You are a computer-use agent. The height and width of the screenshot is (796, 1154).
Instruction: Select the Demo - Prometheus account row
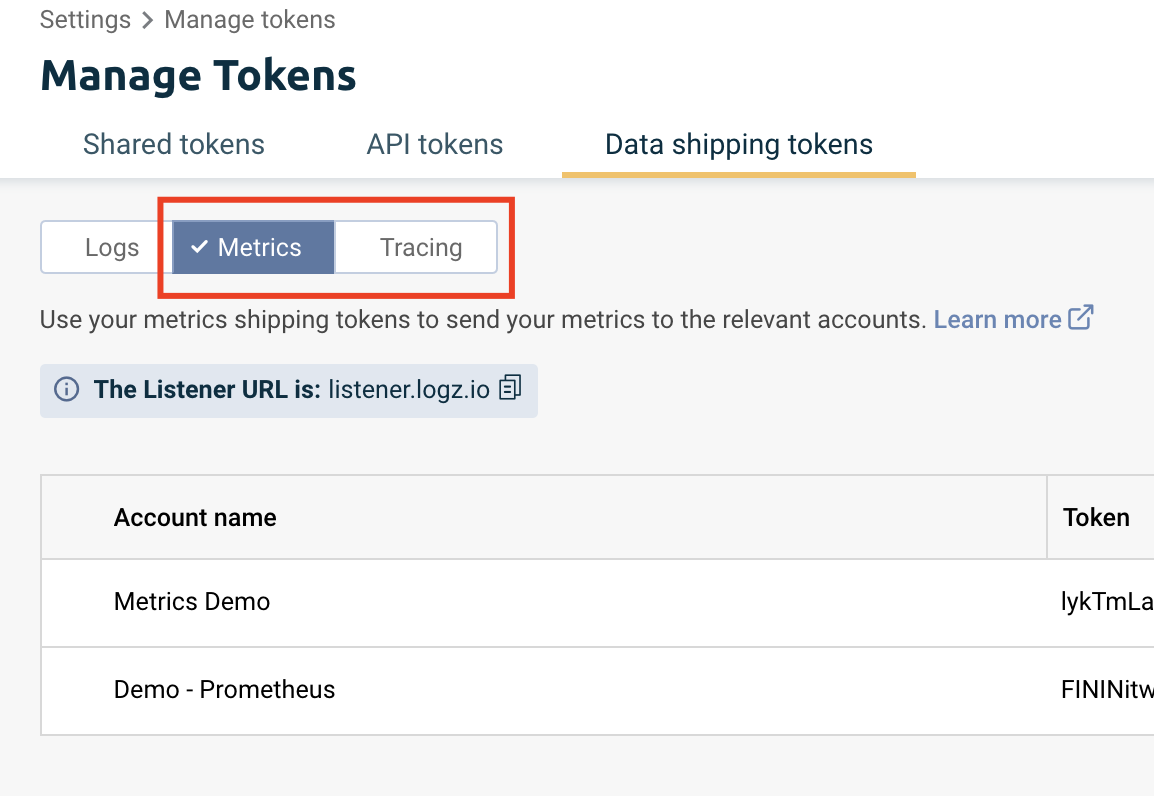point(598,691)
